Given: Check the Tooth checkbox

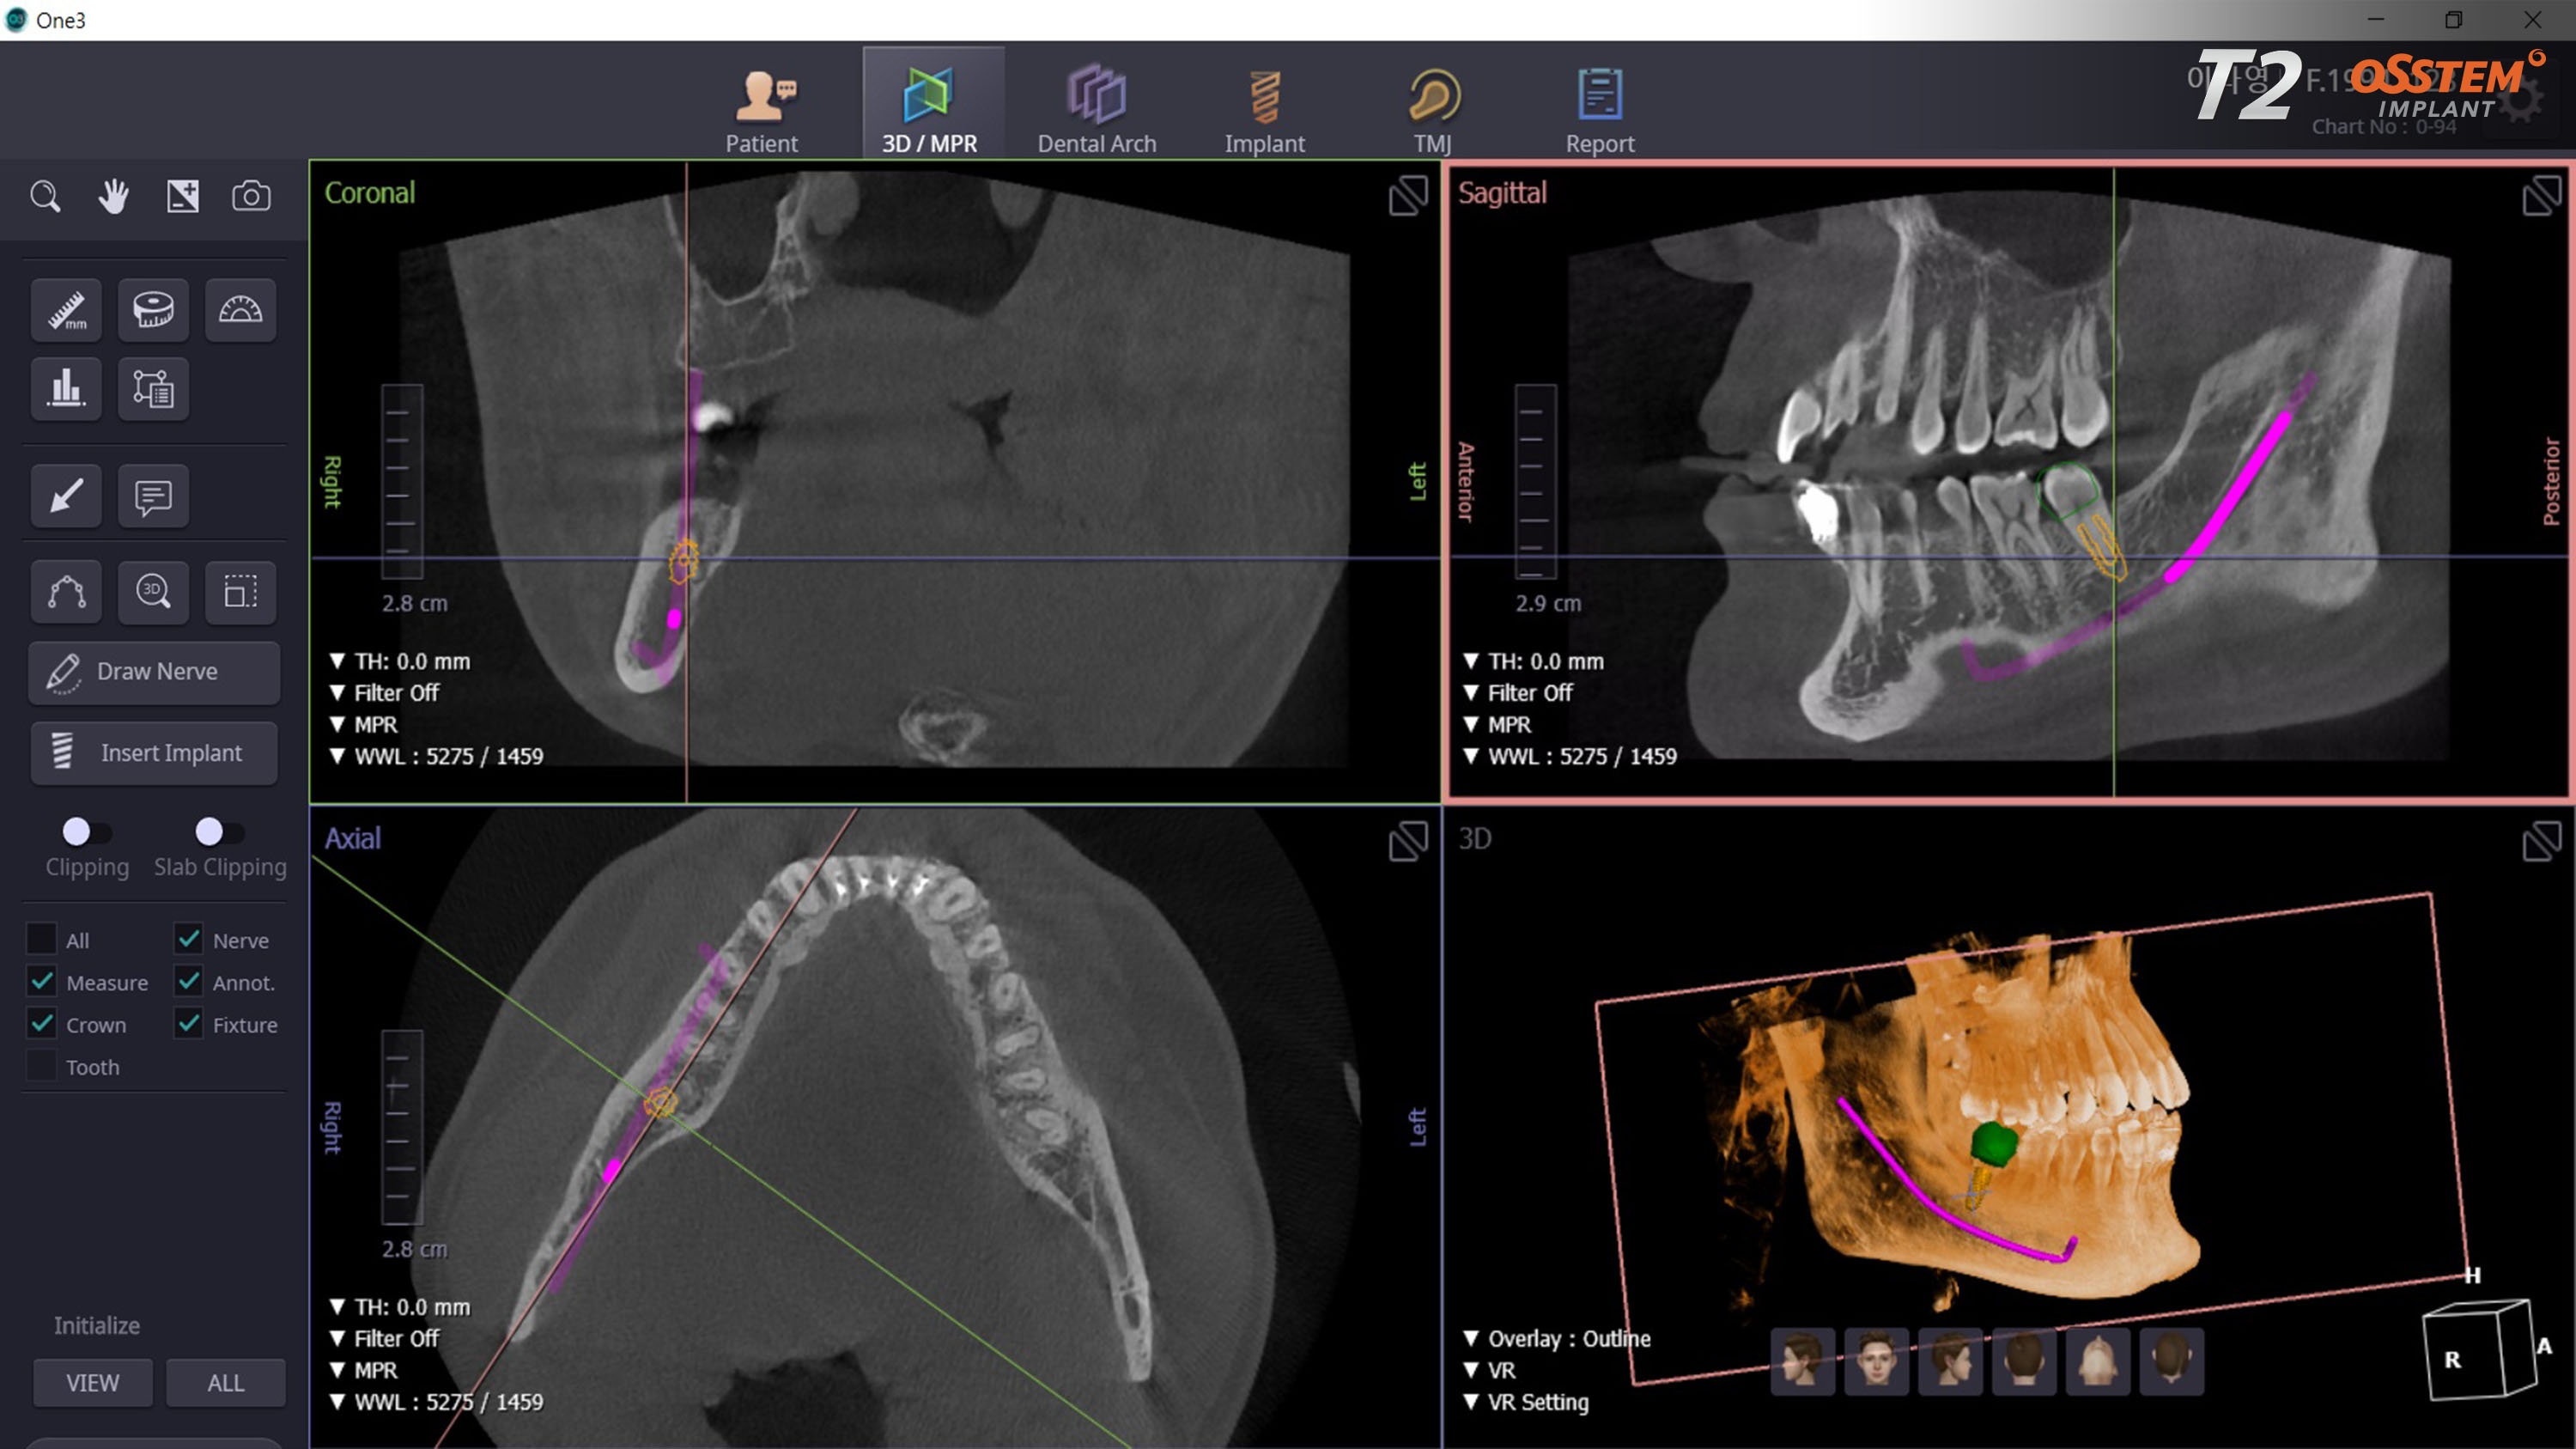Looking at the screenshot, I should pos(41,1066).
